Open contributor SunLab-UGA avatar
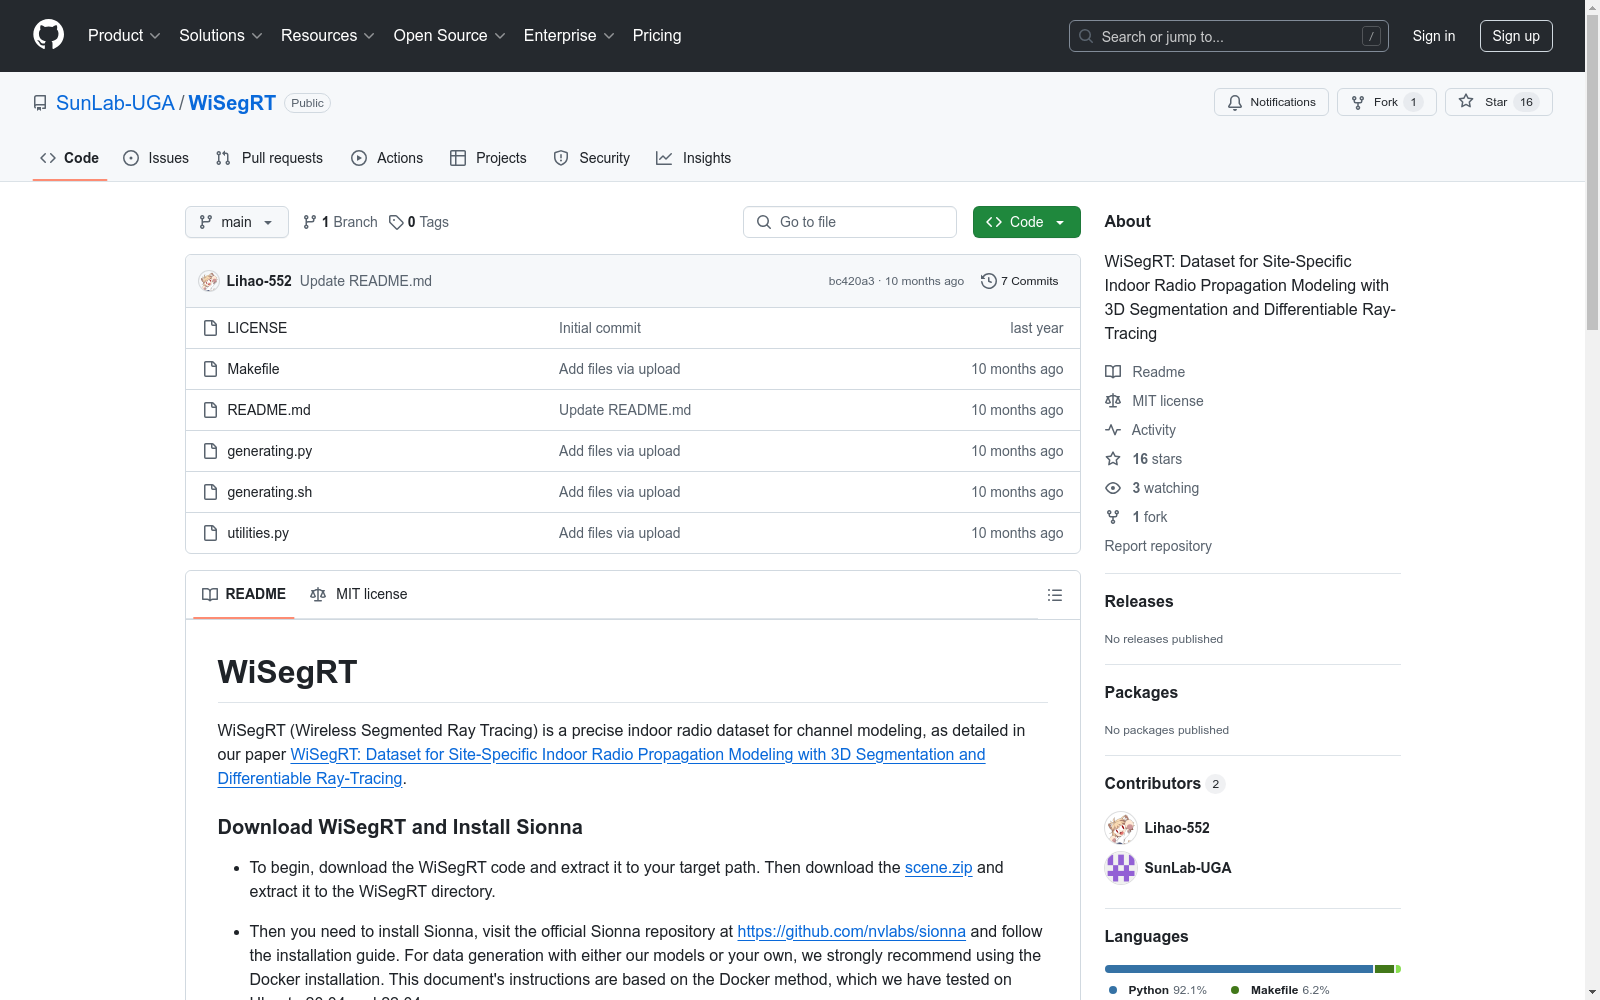Image resolution: width=1600 pixels, height=1000 pixels. tap(1121, 868)
